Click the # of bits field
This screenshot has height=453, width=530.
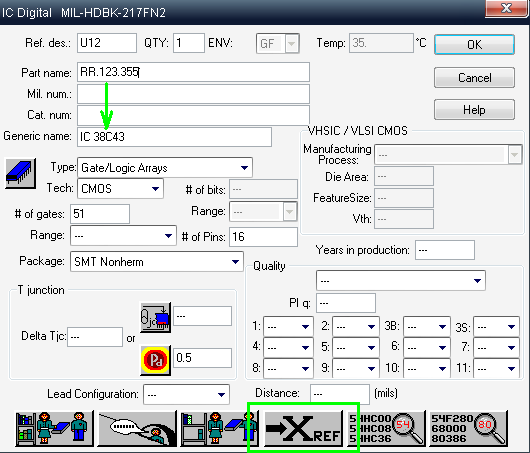[263, 189]
